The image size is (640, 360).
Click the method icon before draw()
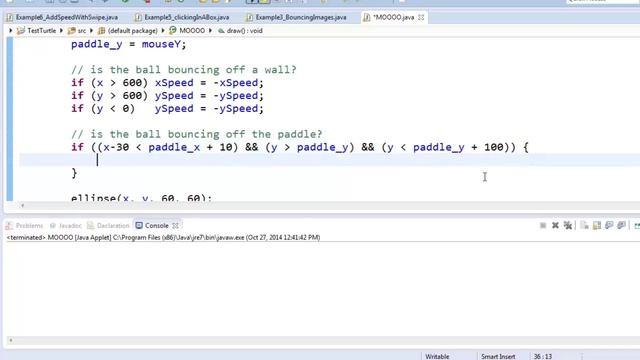click(x=221, y=31)
